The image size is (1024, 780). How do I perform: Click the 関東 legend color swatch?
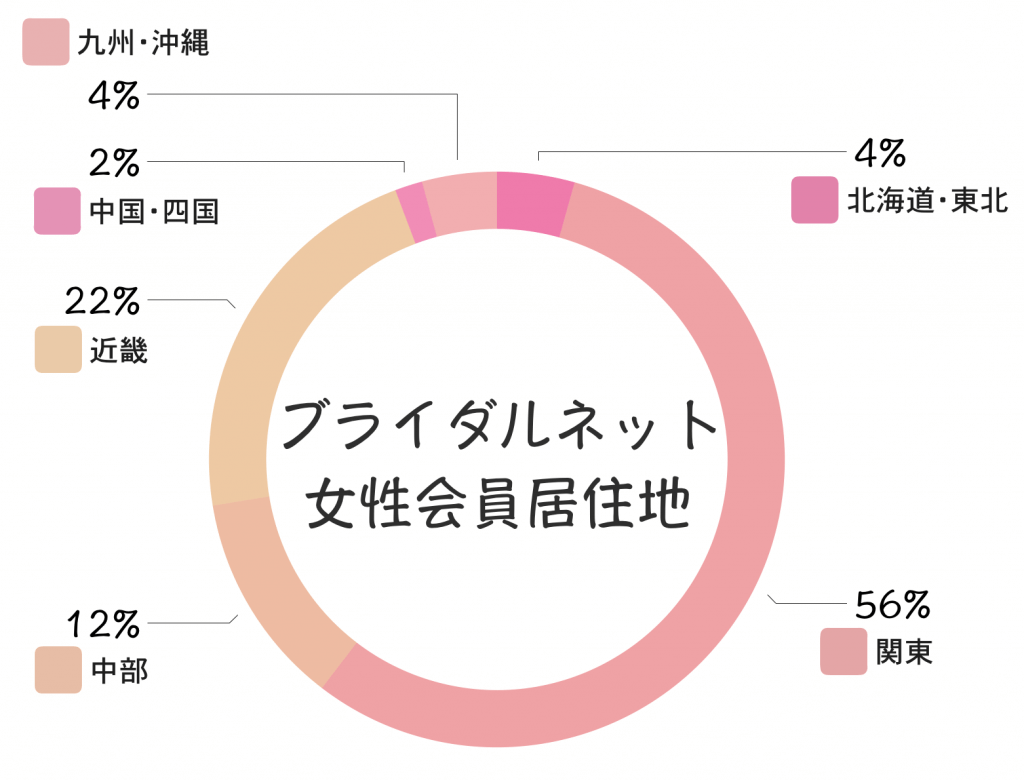[843, 652]
